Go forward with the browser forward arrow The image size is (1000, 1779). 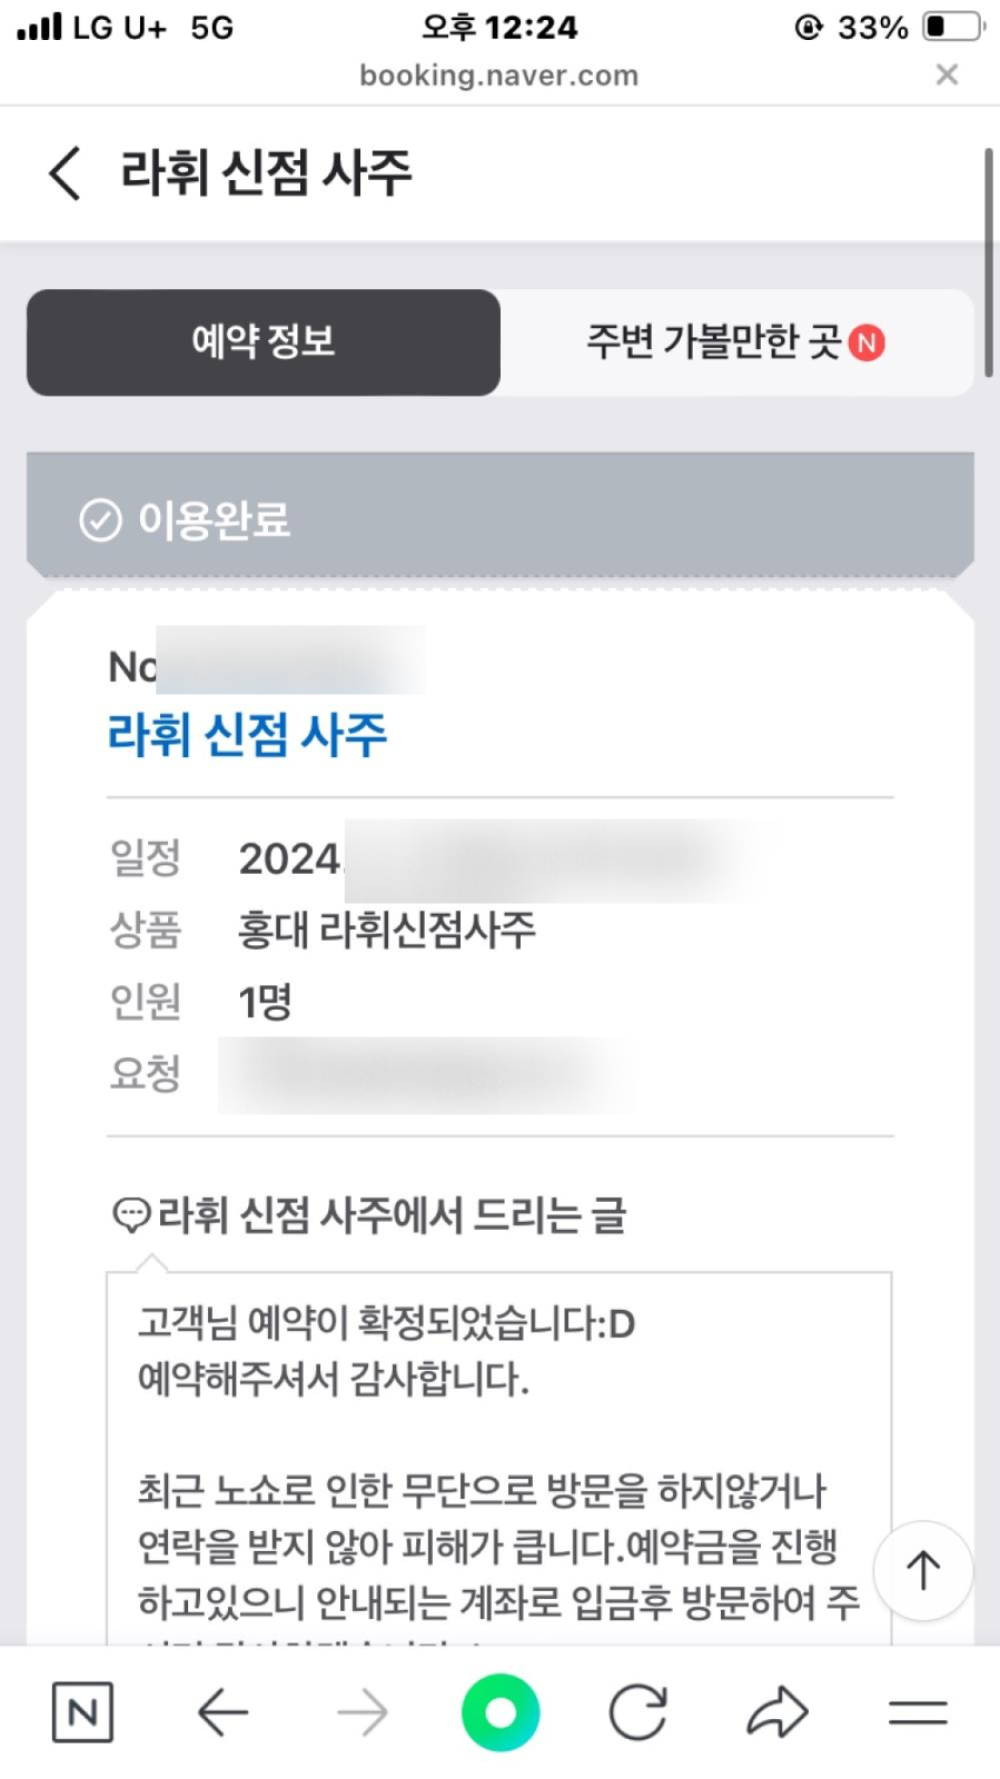(362, 1712)
